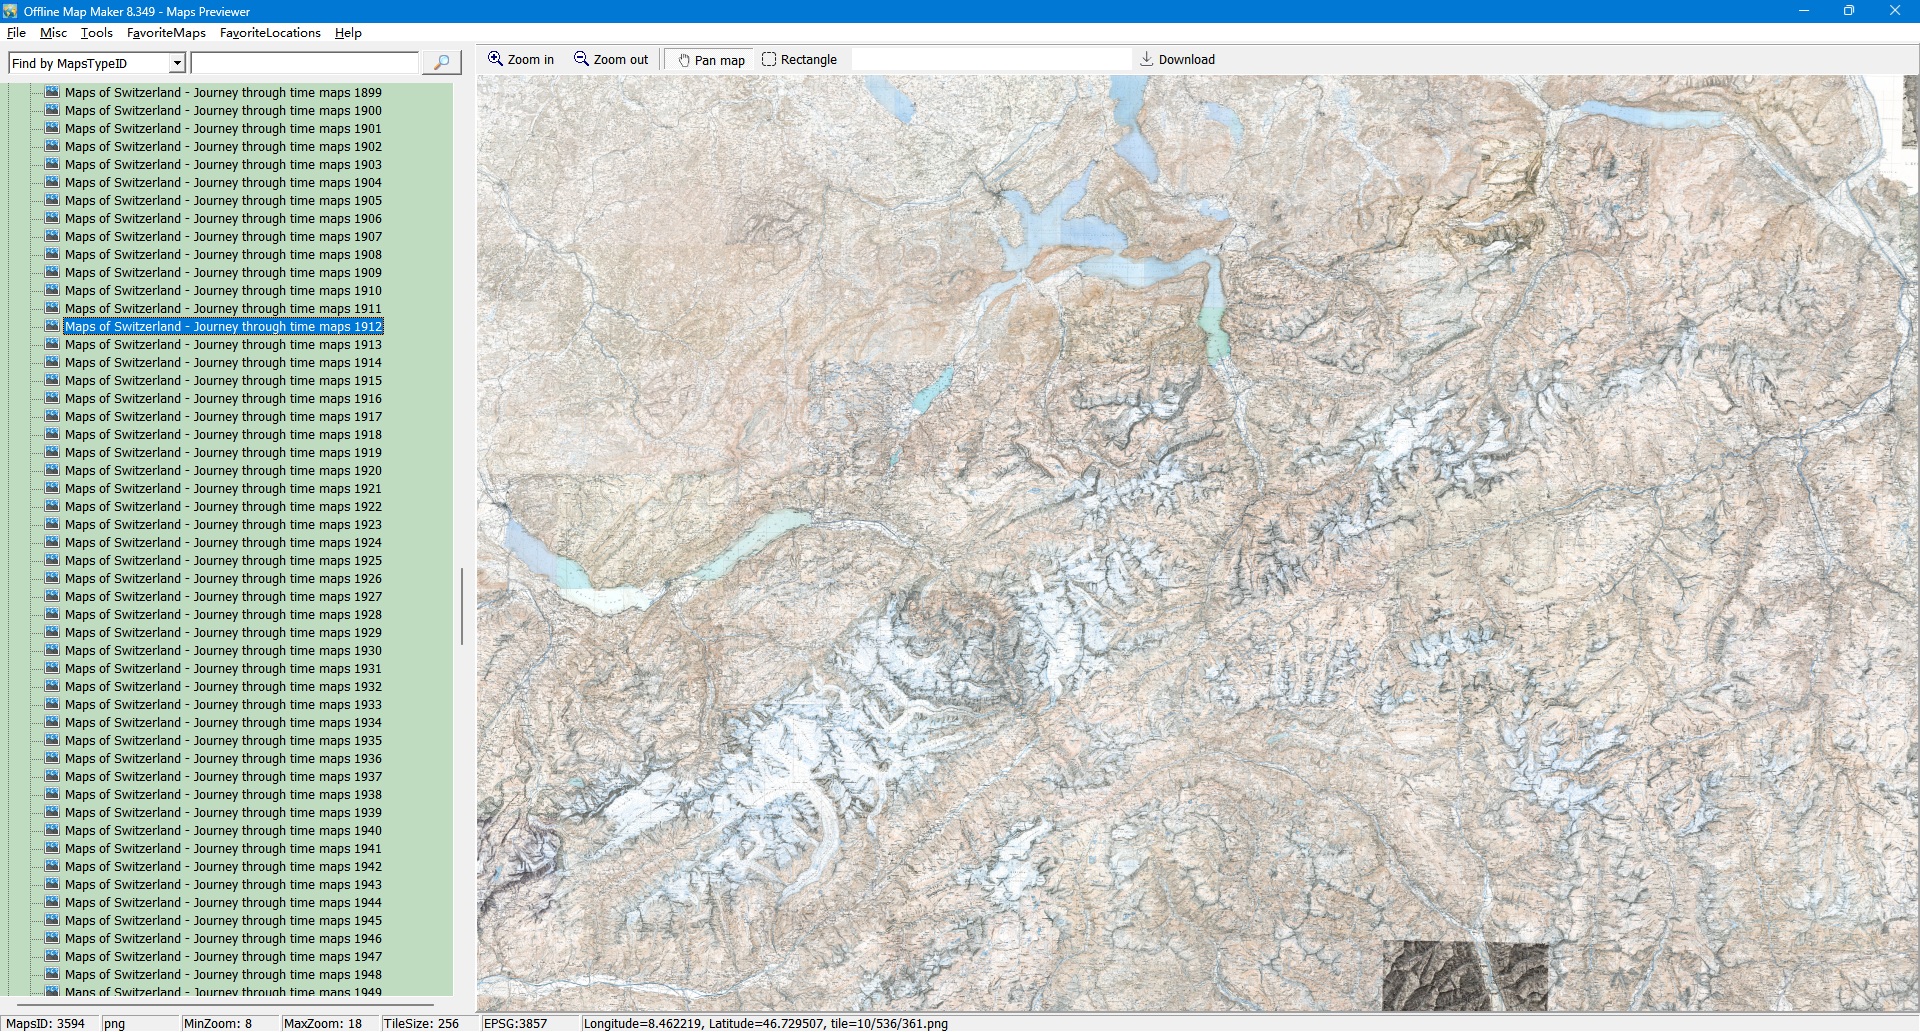1920x1032 pixels.
Task: Click the magnifier search button
Action: point(441,63)
